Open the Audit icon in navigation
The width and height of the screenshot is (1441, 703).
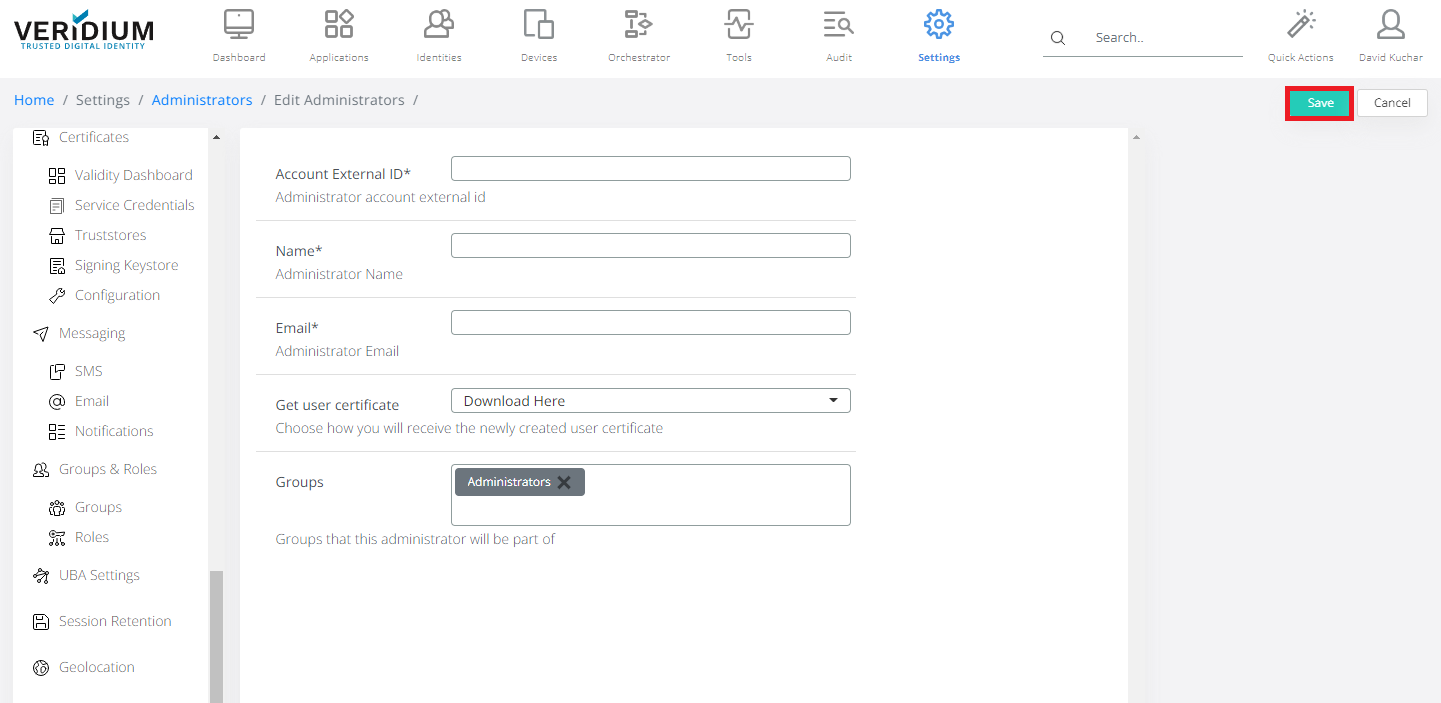click(838, 24)
